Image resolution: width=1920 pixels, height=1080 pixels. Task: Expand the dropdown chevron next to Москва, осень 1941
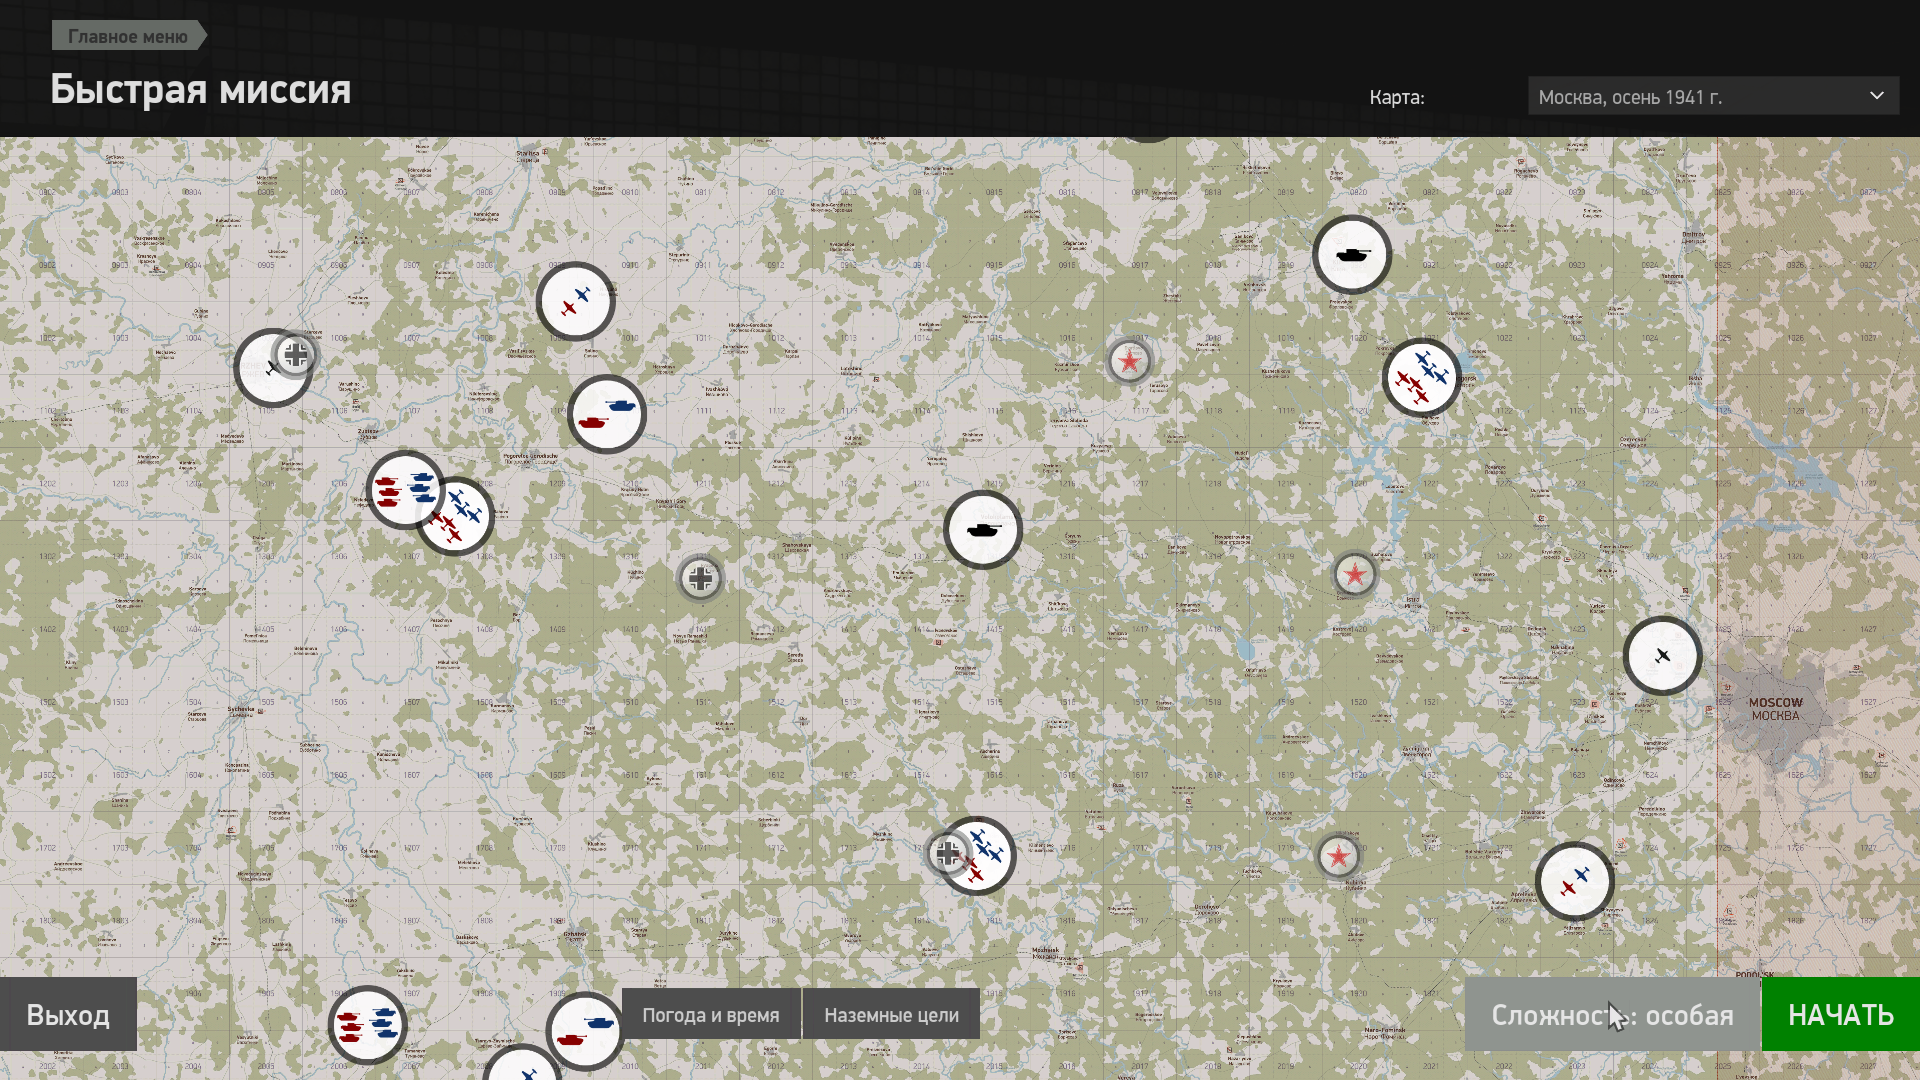(1877, 96)
